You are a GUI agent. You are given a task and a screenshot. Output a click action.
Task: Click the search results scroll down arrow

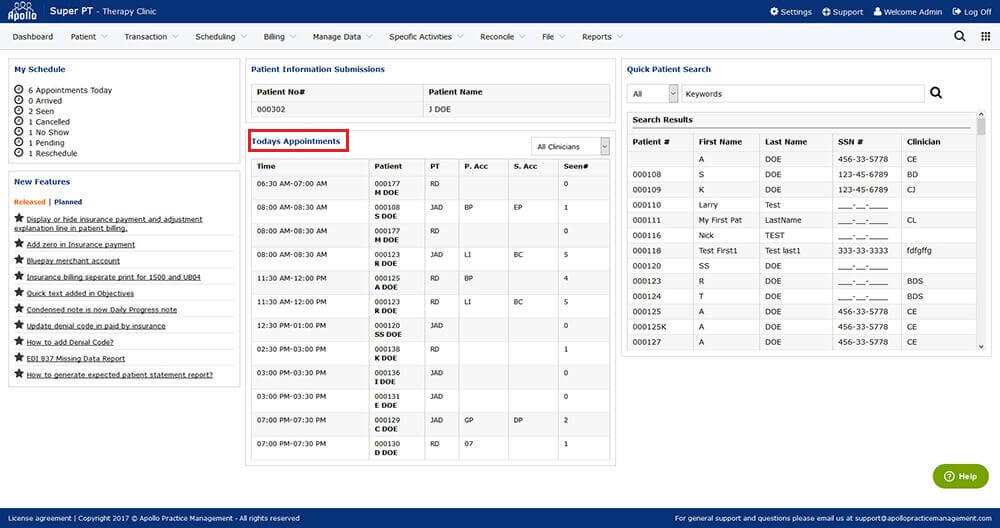click(x=981, y=346)
